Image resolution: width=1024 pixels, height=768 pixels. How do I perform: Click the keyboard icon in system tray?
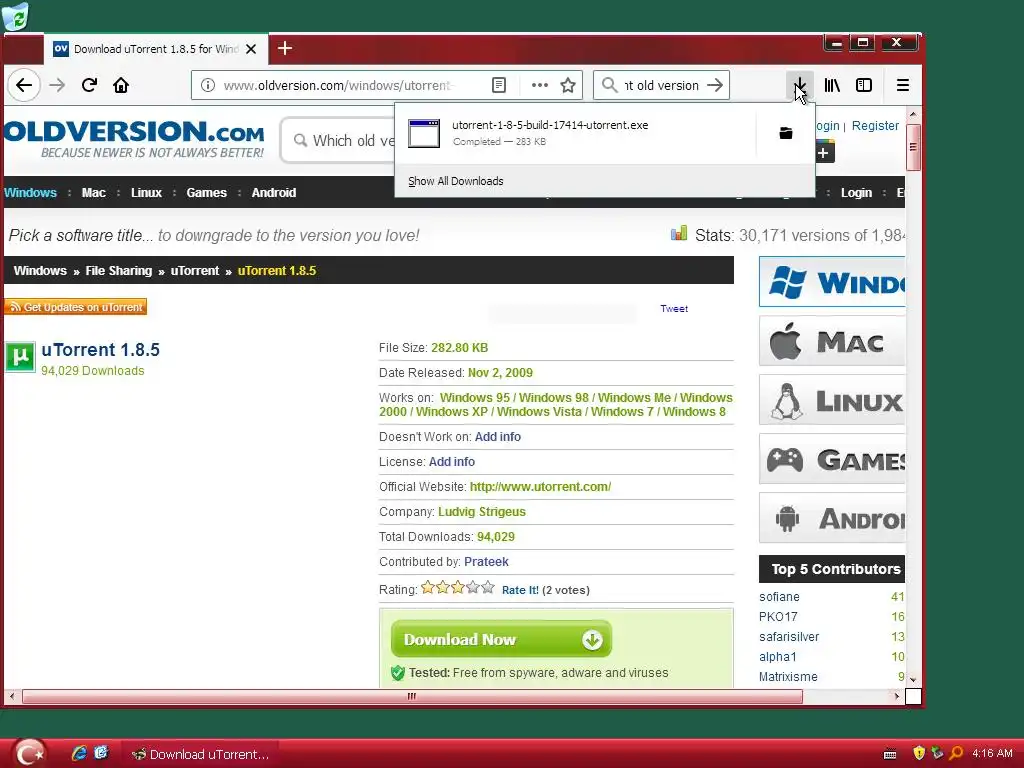click(x=890, y=754)
